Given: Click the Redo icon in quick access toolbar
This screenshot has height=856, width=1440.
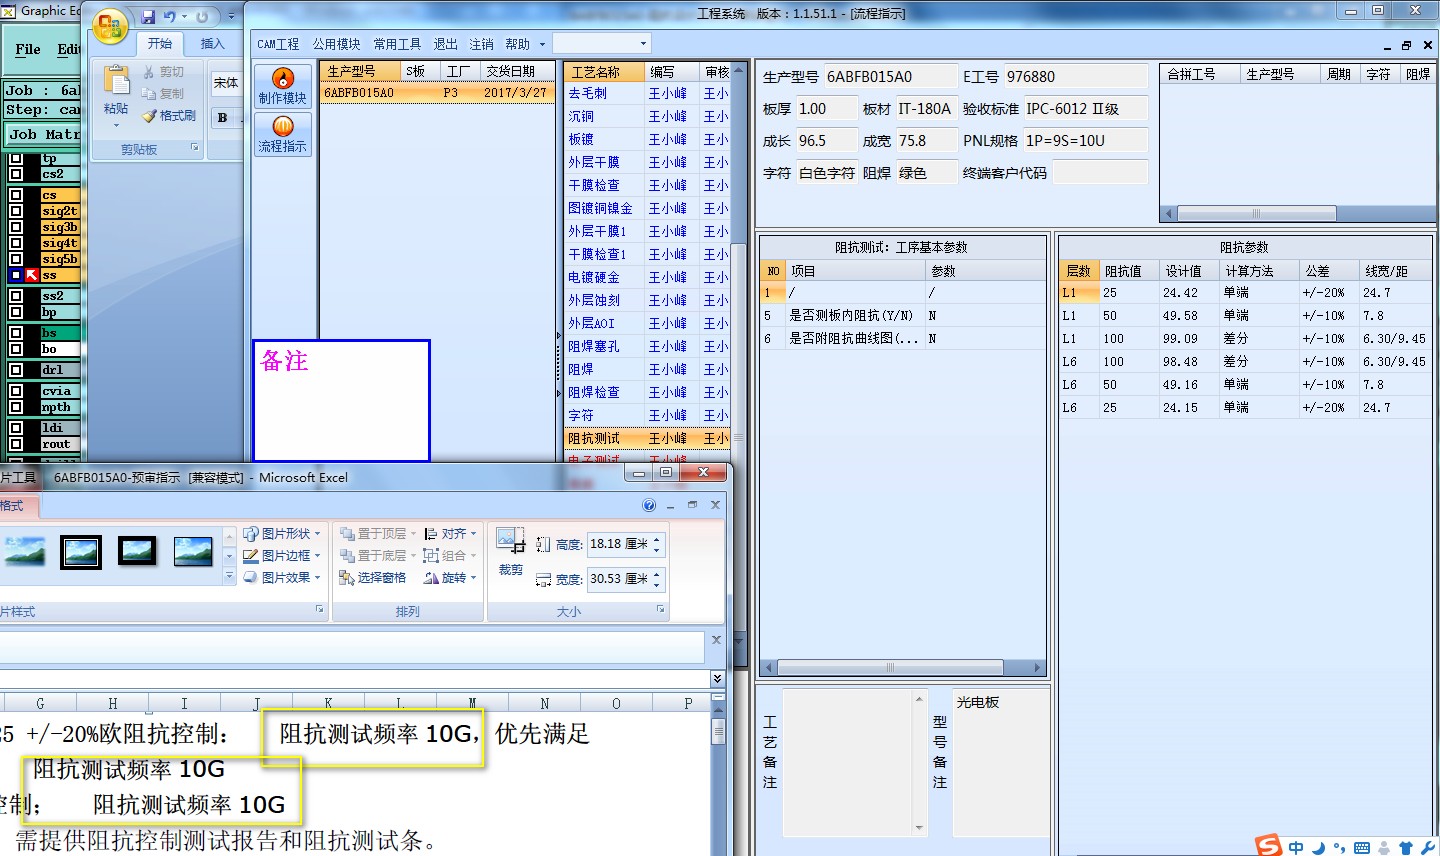Looking at the screenshot, I should (202, 17).
